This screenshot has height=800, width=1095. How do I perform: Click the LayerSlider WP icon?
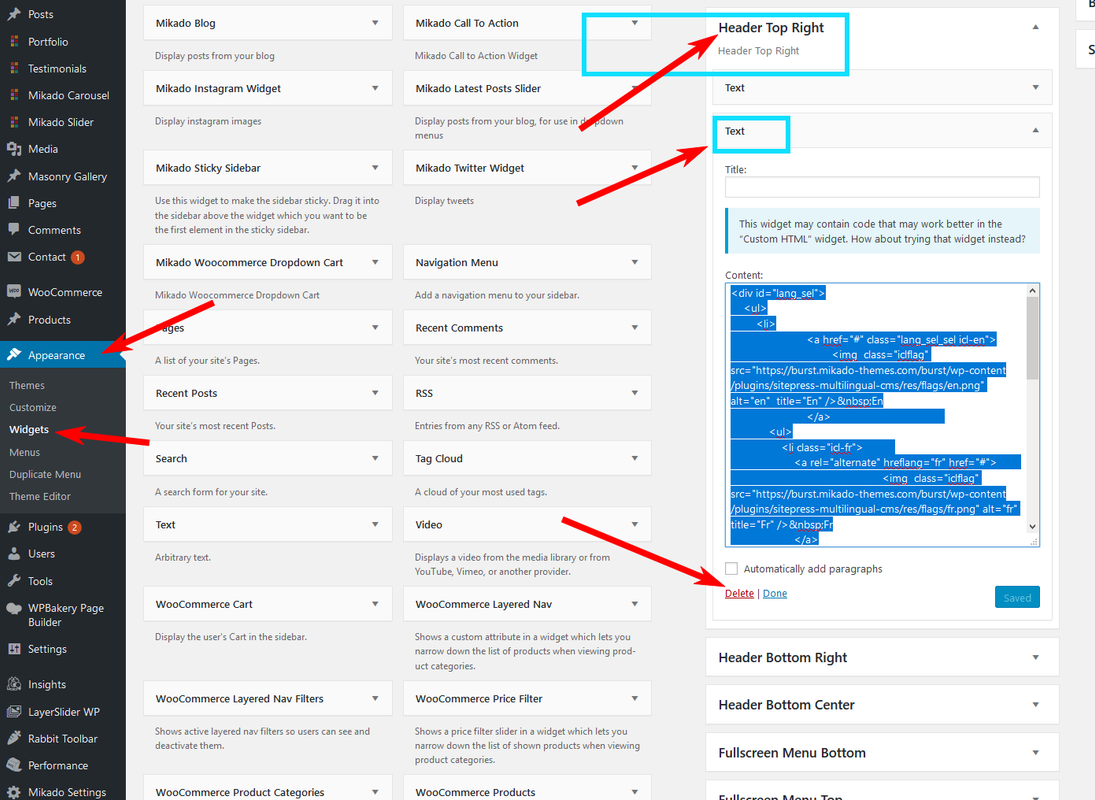(14, 712)
